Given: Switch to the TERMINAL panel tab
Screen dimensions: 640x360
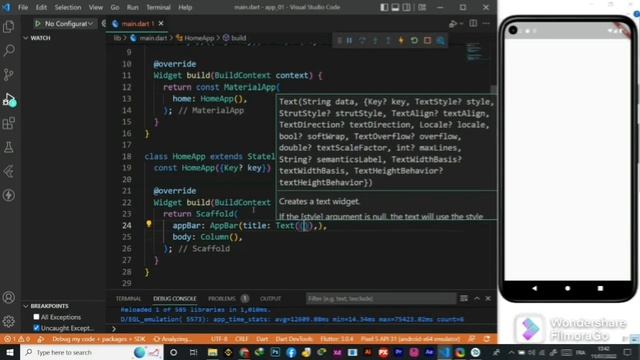Looking at the screenshot, I should click(128, 299).
